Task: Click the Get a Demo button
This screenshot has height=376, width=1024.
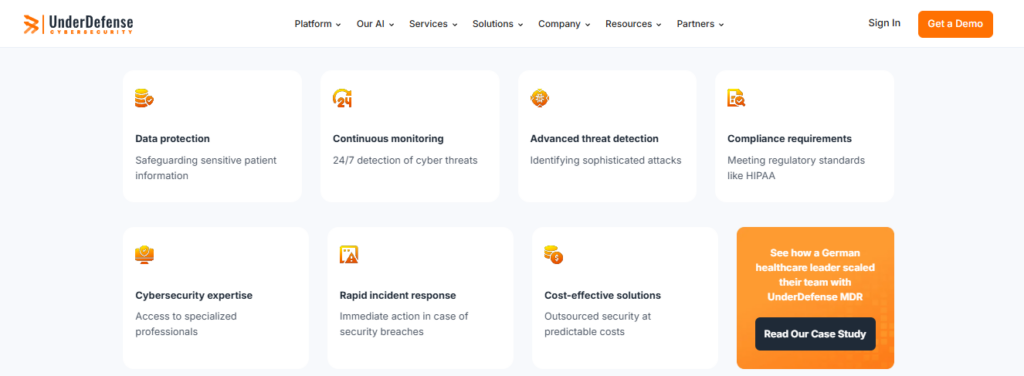Action: tap(955, 24)
